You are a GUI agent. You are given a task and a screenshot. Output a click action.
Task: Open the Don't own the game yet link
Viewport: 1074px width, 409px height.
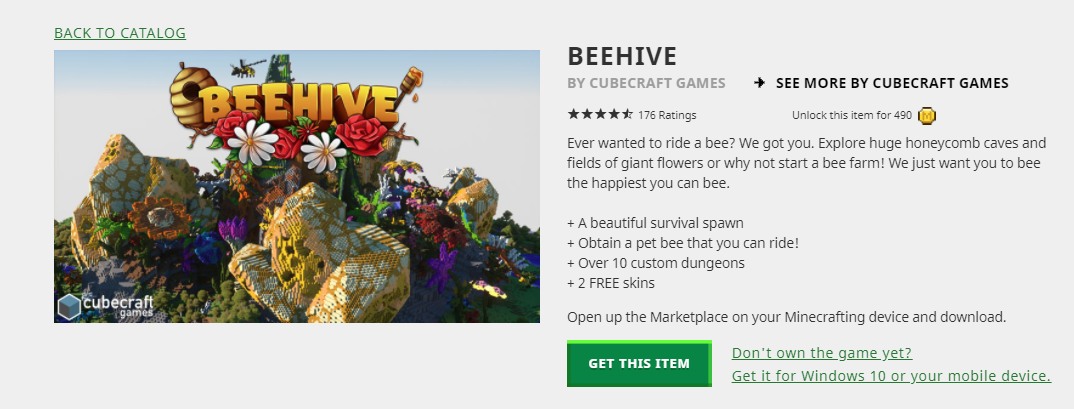[x=822, y=353]
